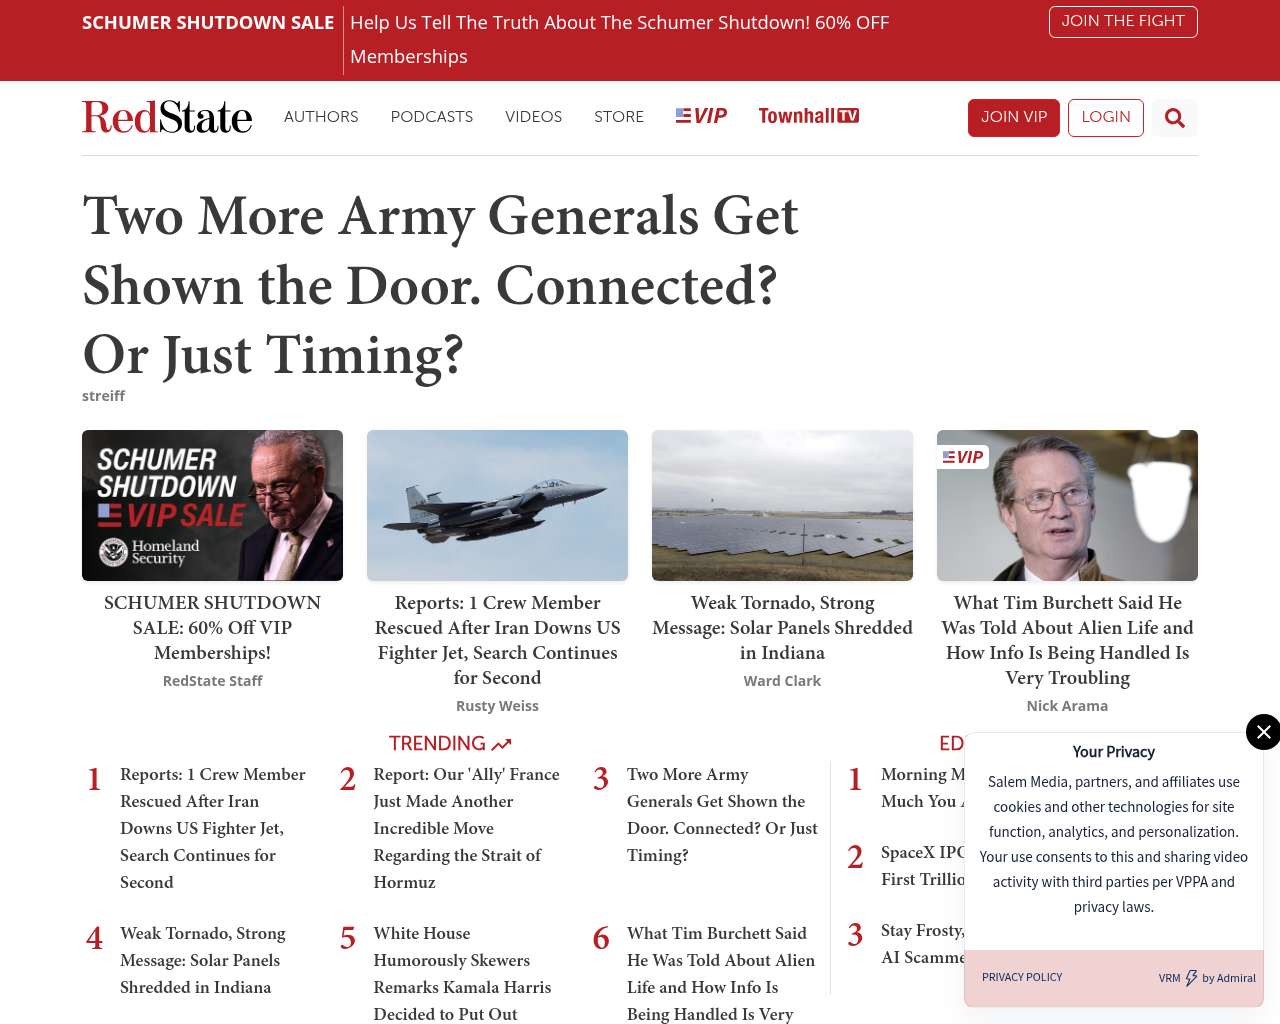Click the search magnifier icon
The height and width of the screenshot is (1024, 1280).
(x=1175, y=118)
